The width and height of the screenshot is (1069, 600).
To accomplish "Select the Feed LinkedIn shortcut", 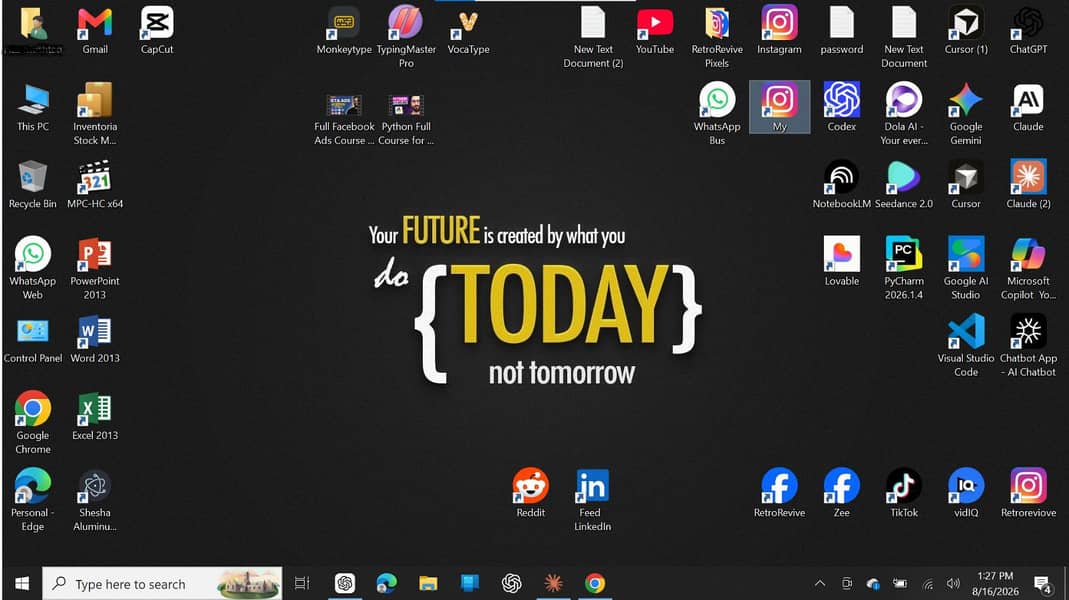I will tap(592, 500).
